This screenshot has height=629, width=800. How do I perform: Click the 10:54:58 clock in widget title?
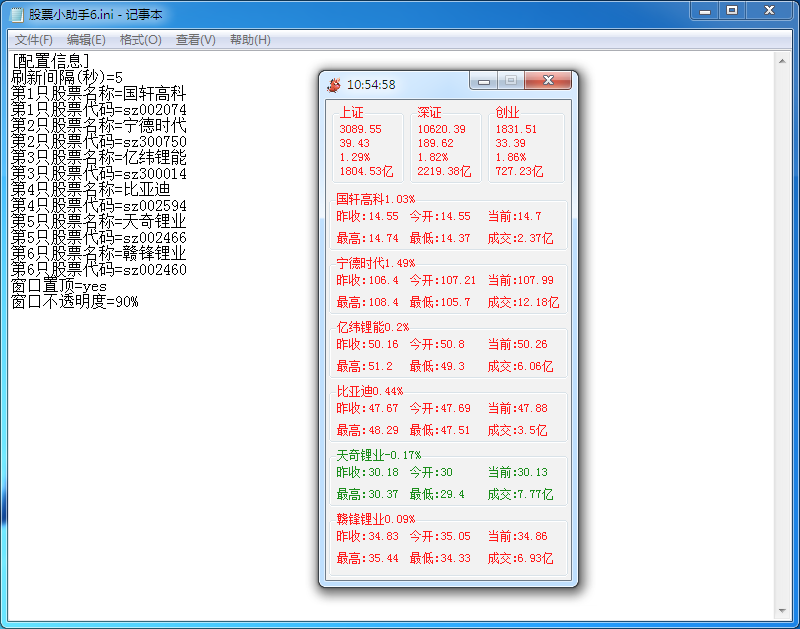(371, 85)
